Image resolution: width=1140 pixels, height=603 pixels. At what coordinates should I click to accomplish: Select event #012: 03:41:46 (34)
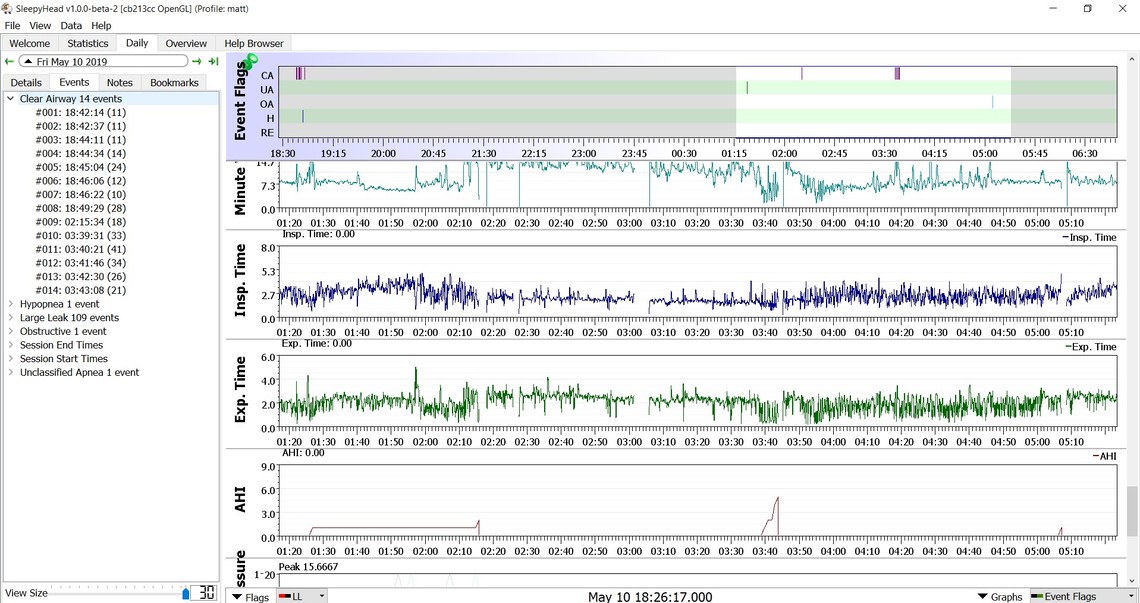pos(81,263)
